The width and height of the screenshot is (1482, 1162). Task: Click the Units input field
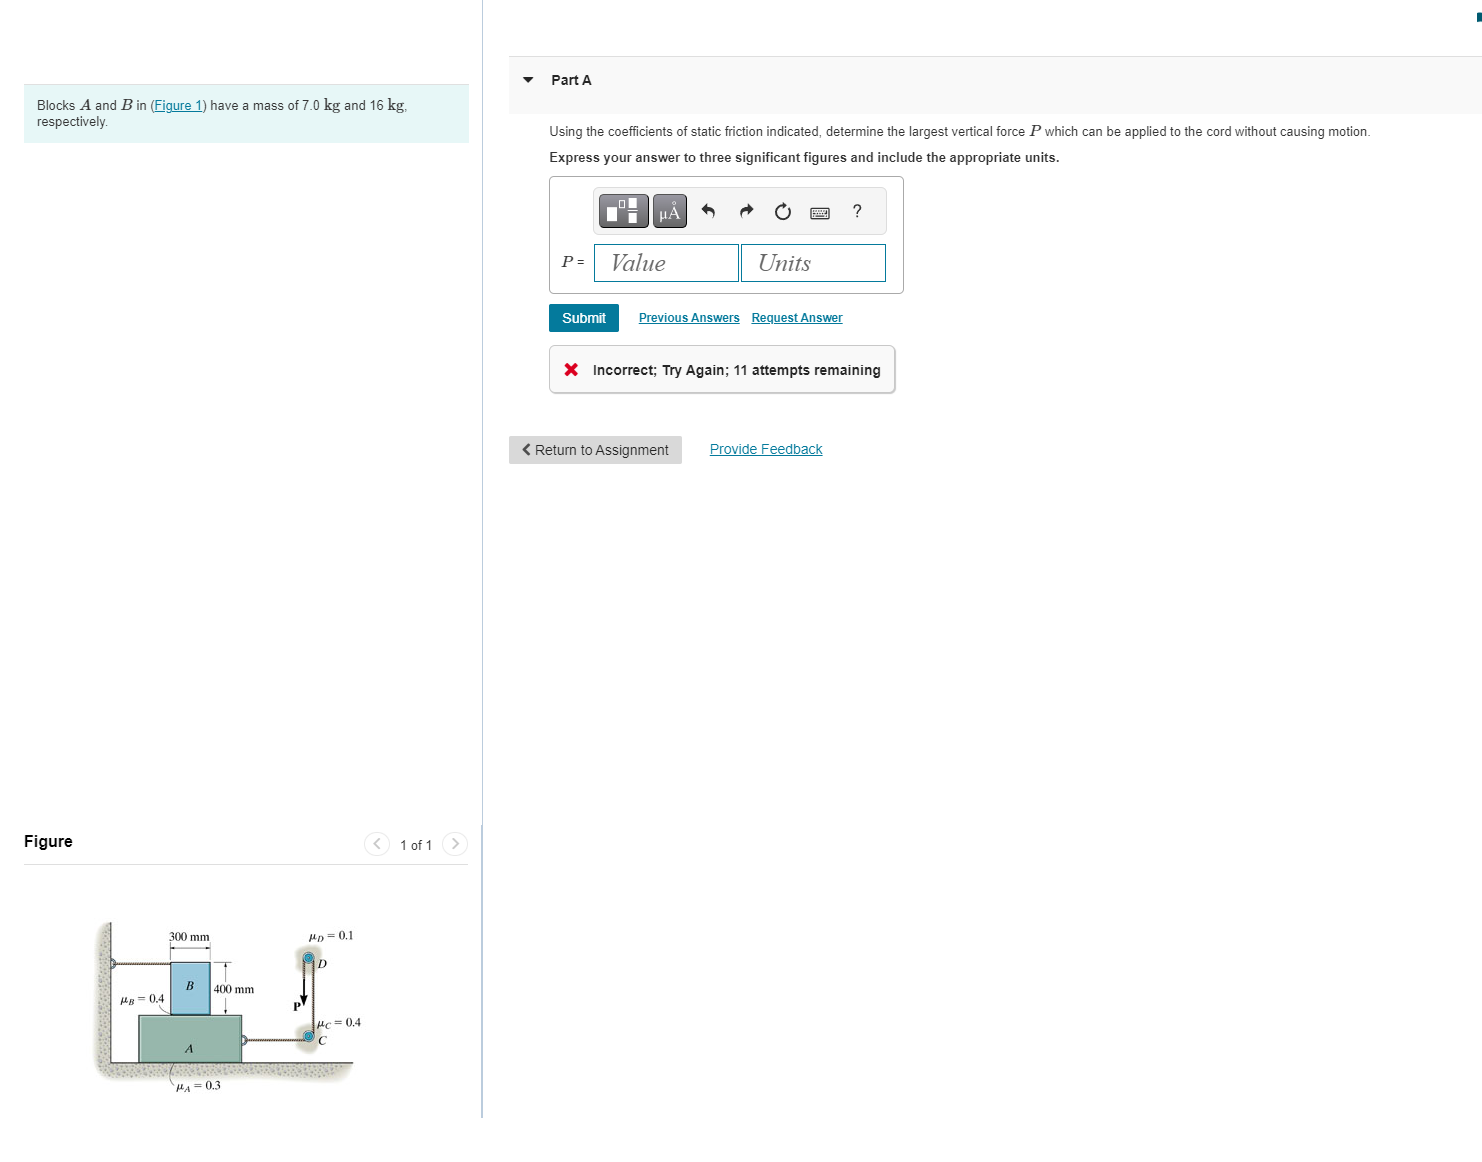(812, 262)
